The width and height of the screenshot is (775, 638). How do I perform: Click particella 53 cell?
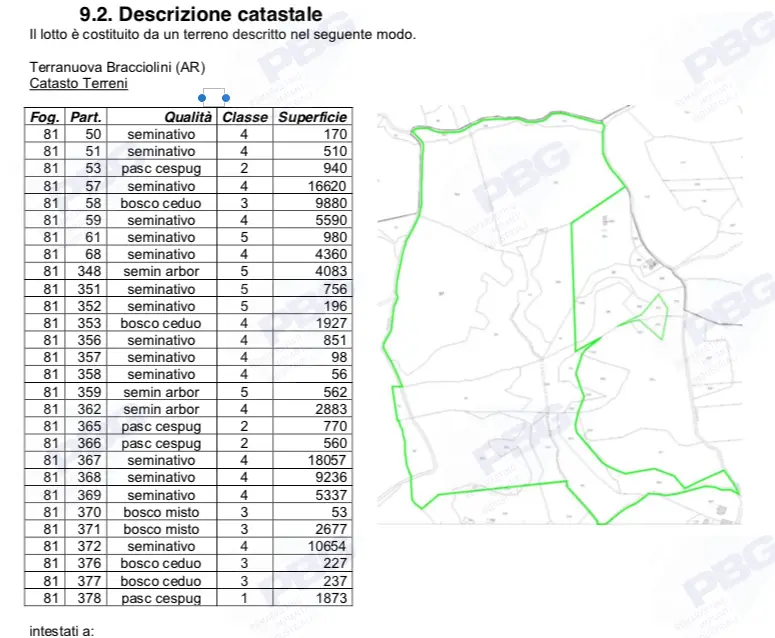pyautogui.click(x=86, y=169)
